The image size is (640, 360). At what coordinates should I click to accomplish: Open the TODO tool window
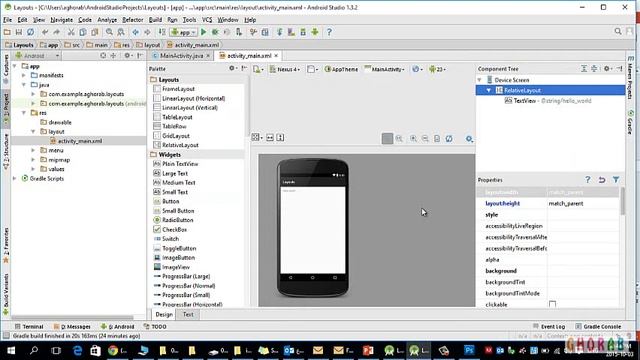coord(155,327)
